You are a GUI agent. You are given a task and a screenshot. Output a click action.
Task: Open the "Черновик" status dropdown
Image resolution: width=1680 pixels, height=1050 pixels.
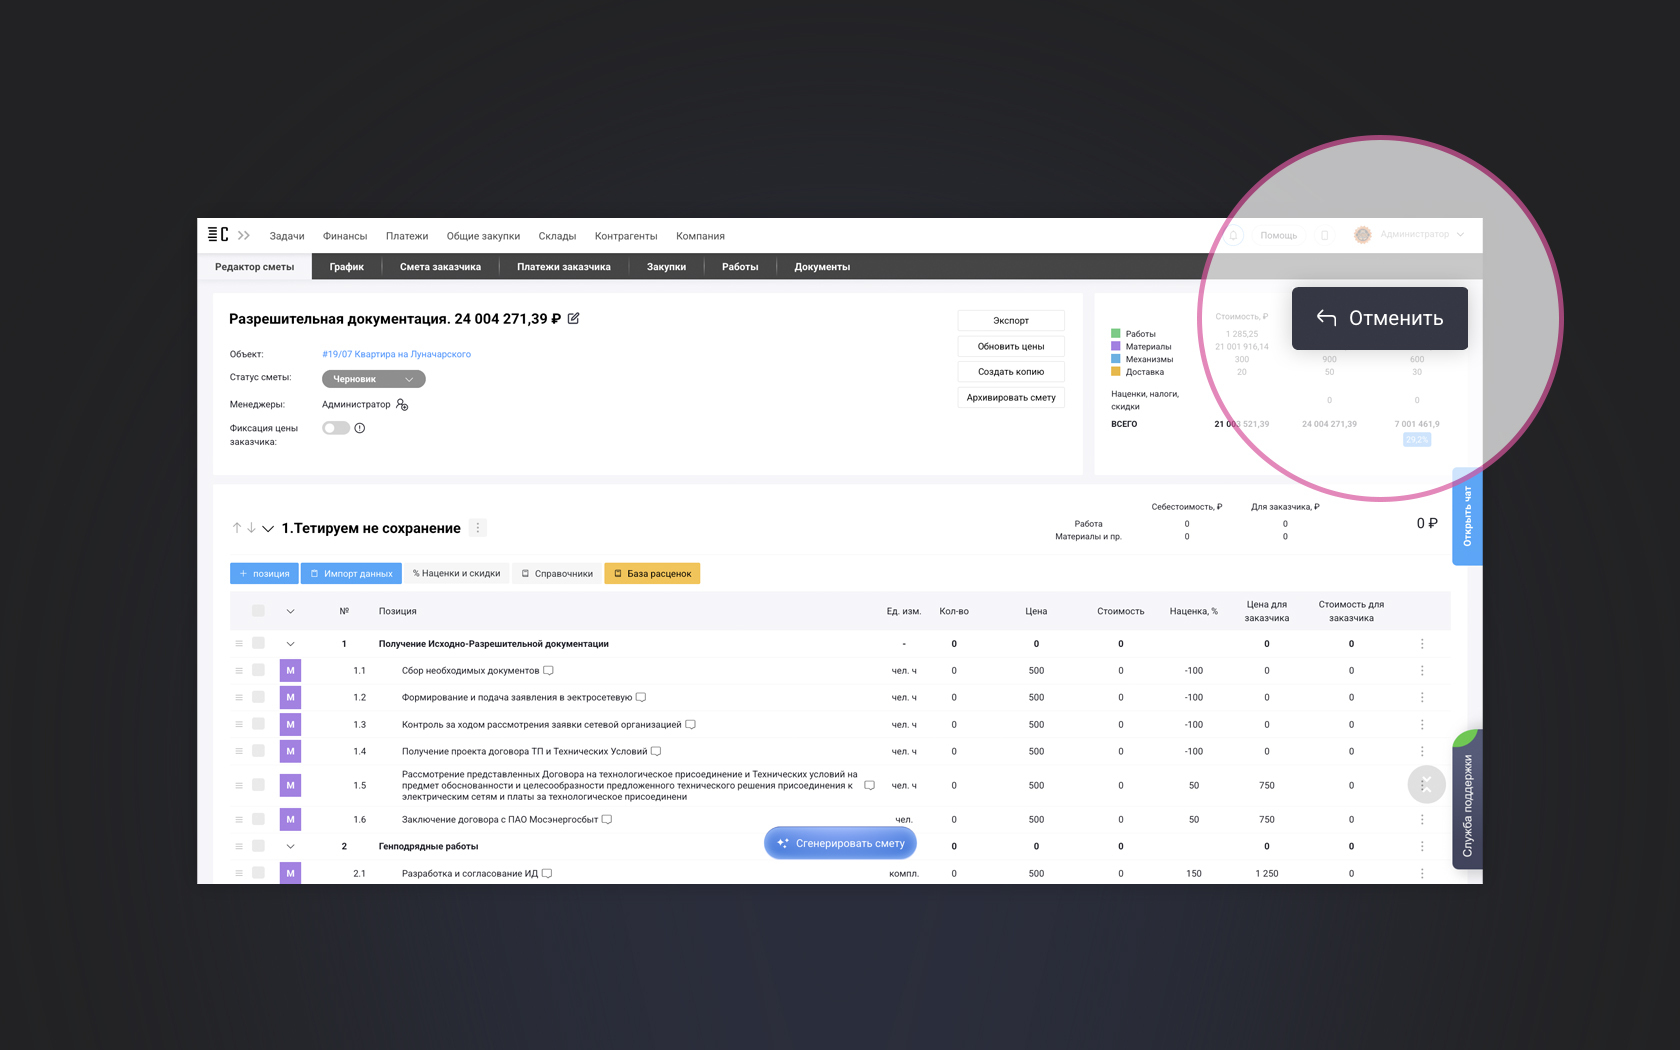tap(374, 379)
